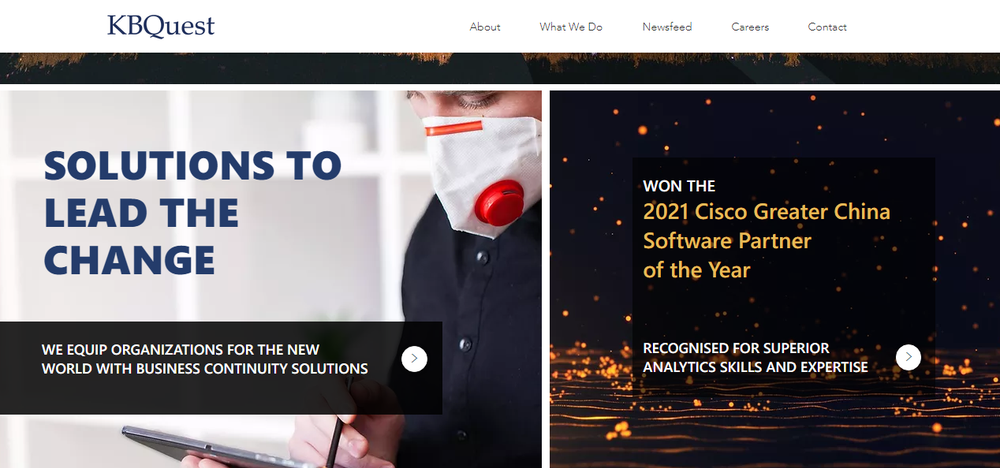Screen dimensions: 1000x468
Task: Navigate to Careers
Action: 750,27
